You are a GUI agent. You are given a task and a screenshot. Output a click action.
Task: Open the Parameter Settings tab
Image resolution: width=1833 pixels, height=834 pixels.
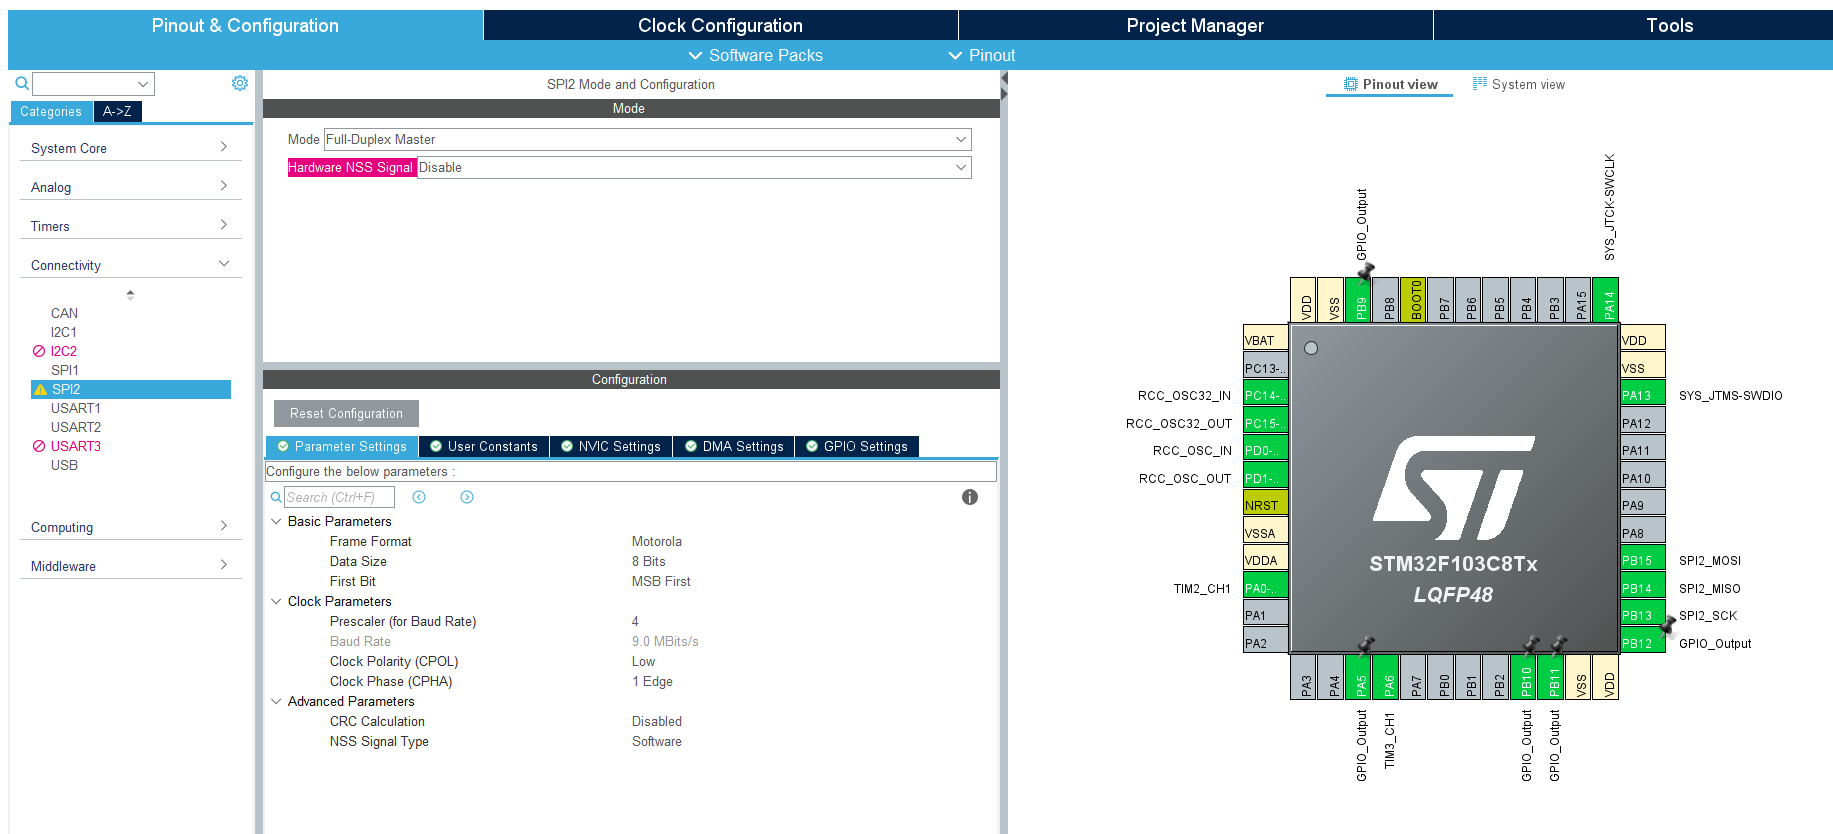pyautogui.click(x=342, y=446)
